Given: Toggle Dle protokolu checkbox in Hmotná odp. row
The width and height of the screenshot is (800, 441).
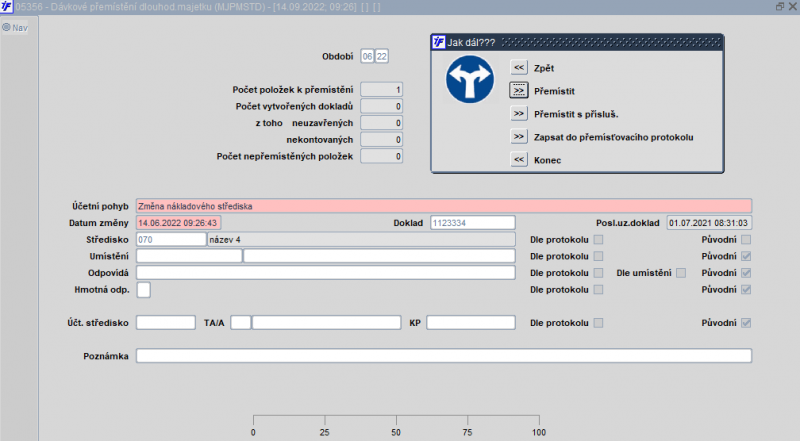Looking at the screenshot, I should coord(598,289).
